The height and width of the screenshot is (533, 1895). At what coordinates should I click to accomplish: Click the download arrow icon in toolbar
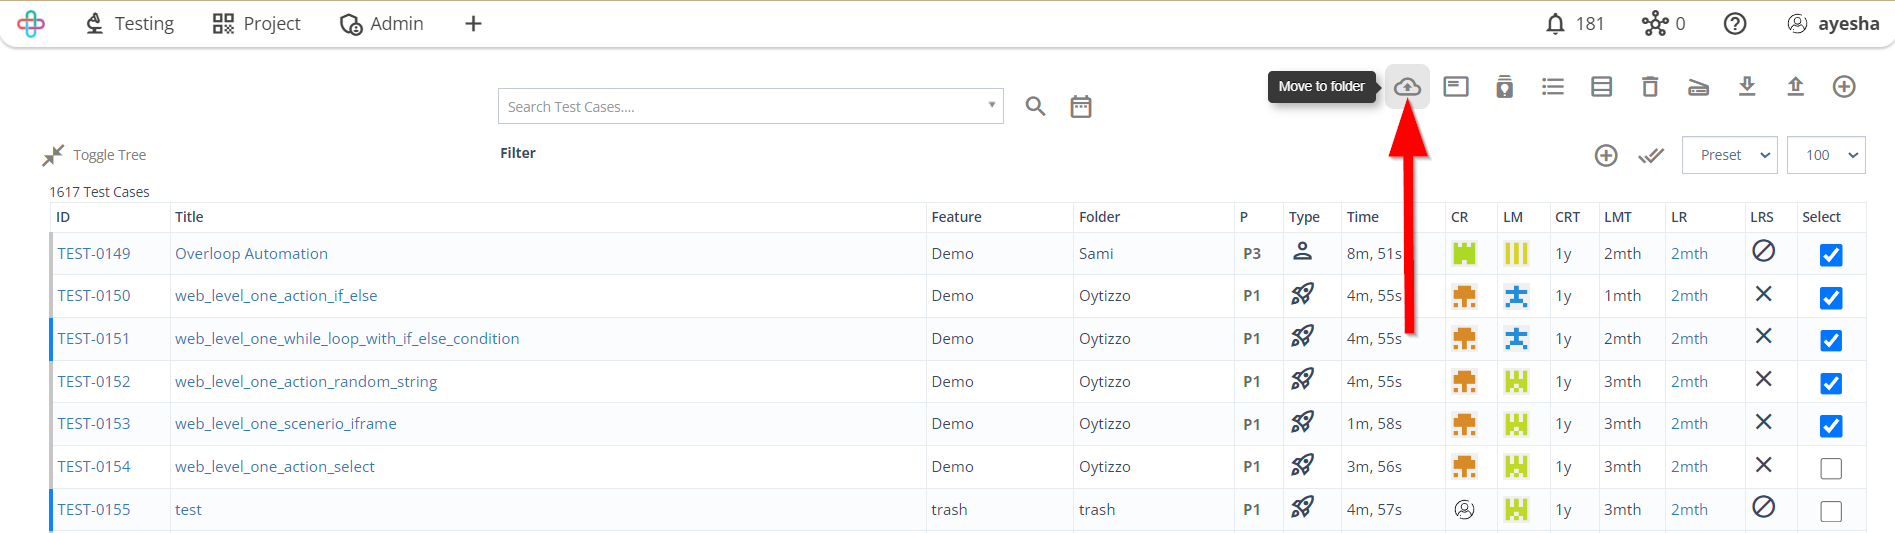click(x=1747, y=87)
